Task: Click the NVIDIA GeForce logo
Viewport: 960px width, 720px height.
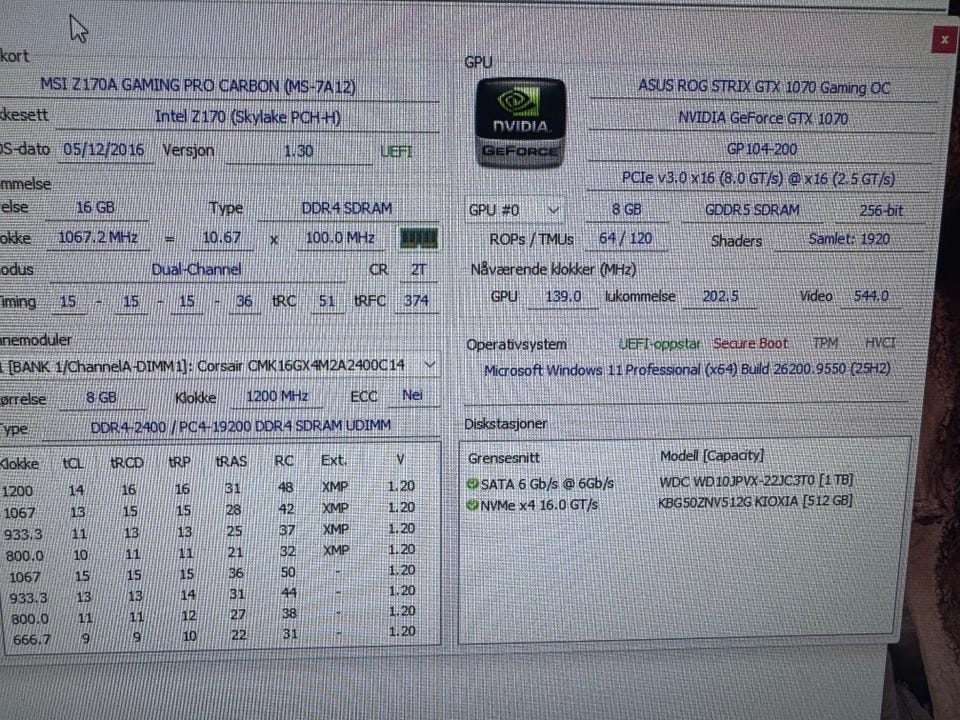Action: [521, 123]
